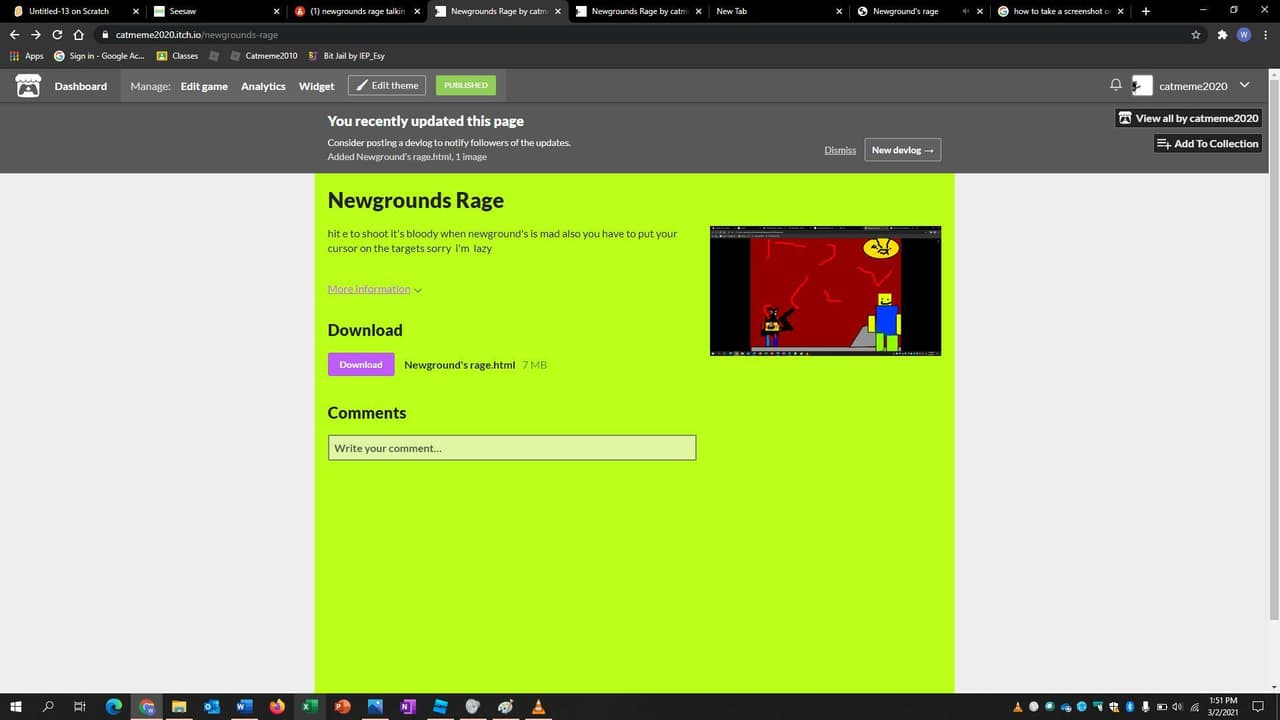Expand More information section

point(375,289)
